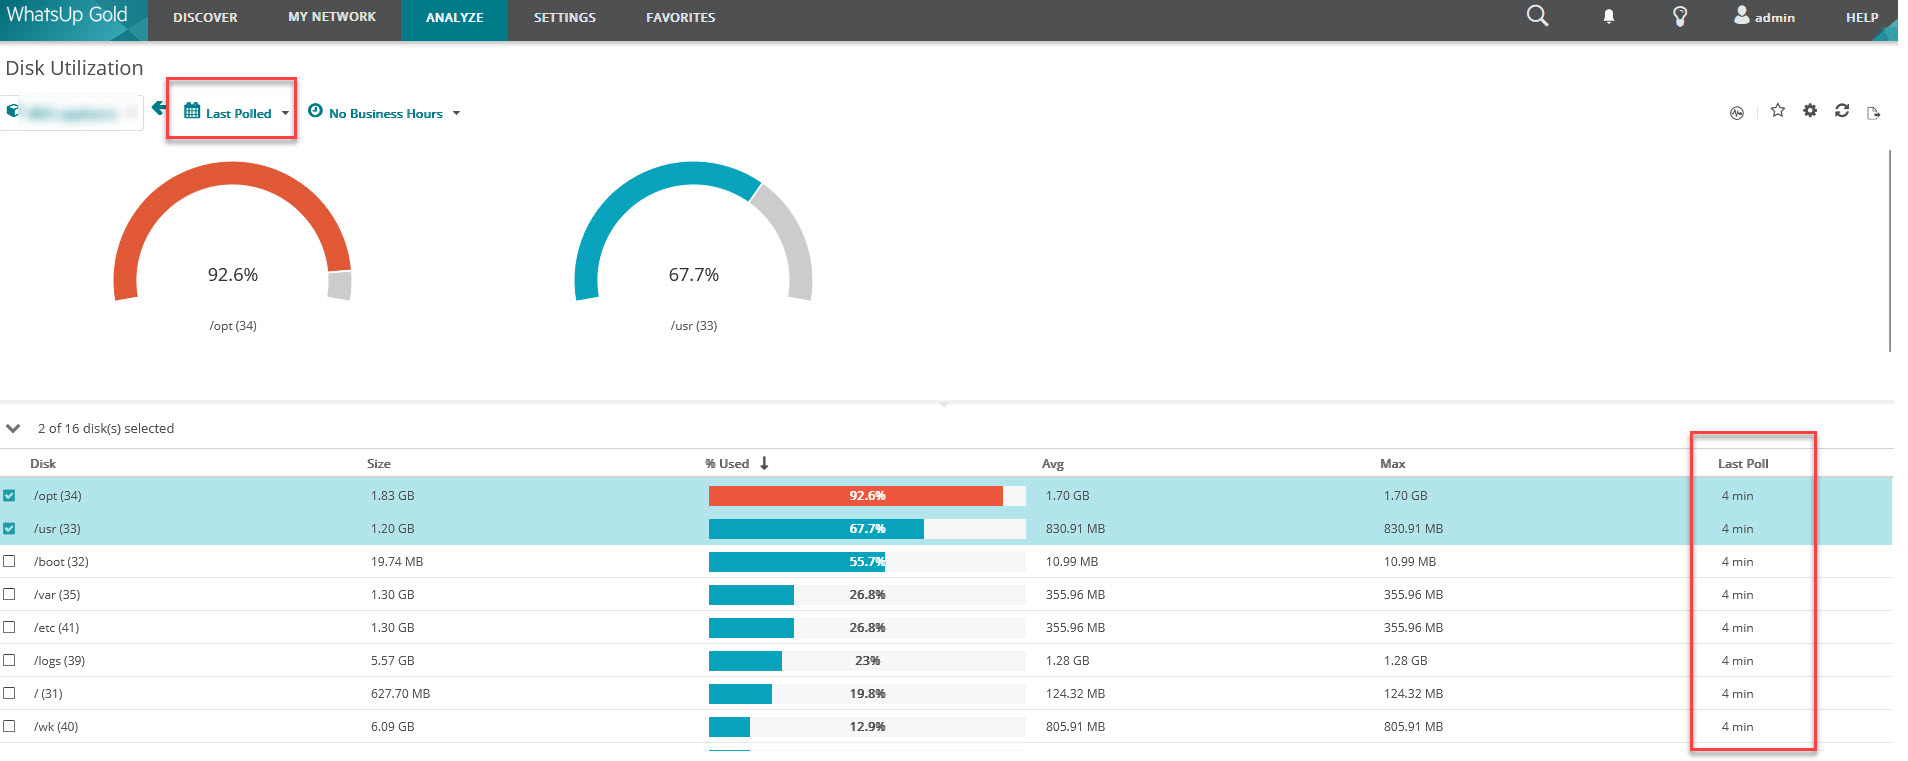1908x761 pixels.
Task: Select the / (31) disk checkbox
Action: click(x=9, y=694)
